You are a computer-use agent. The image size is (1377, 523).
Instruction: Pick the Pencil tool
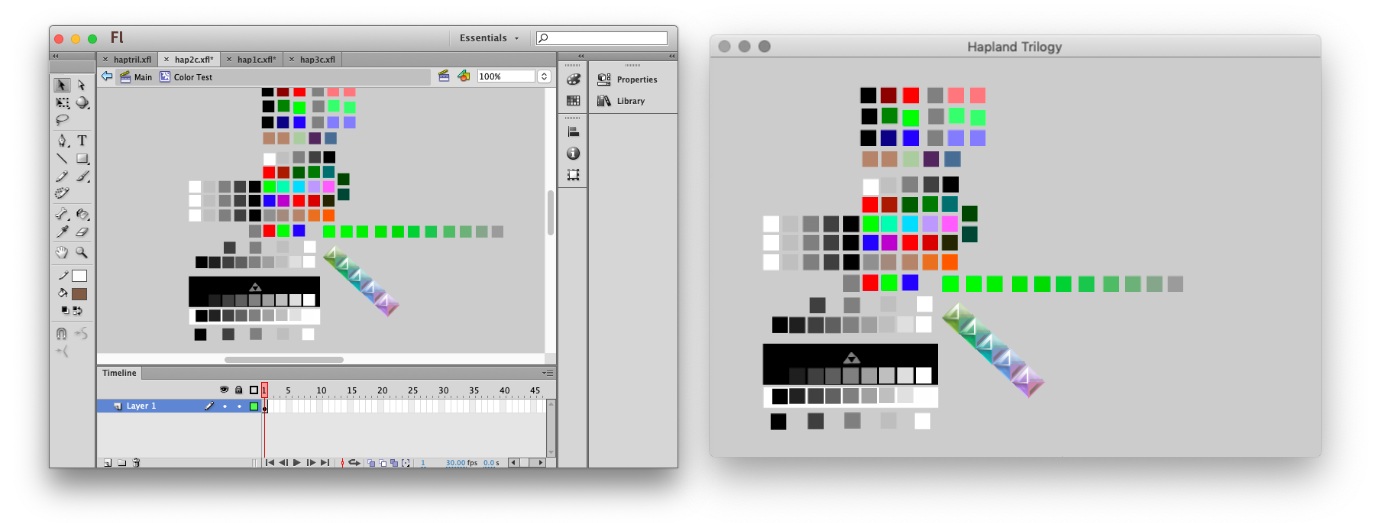point(62,175)
